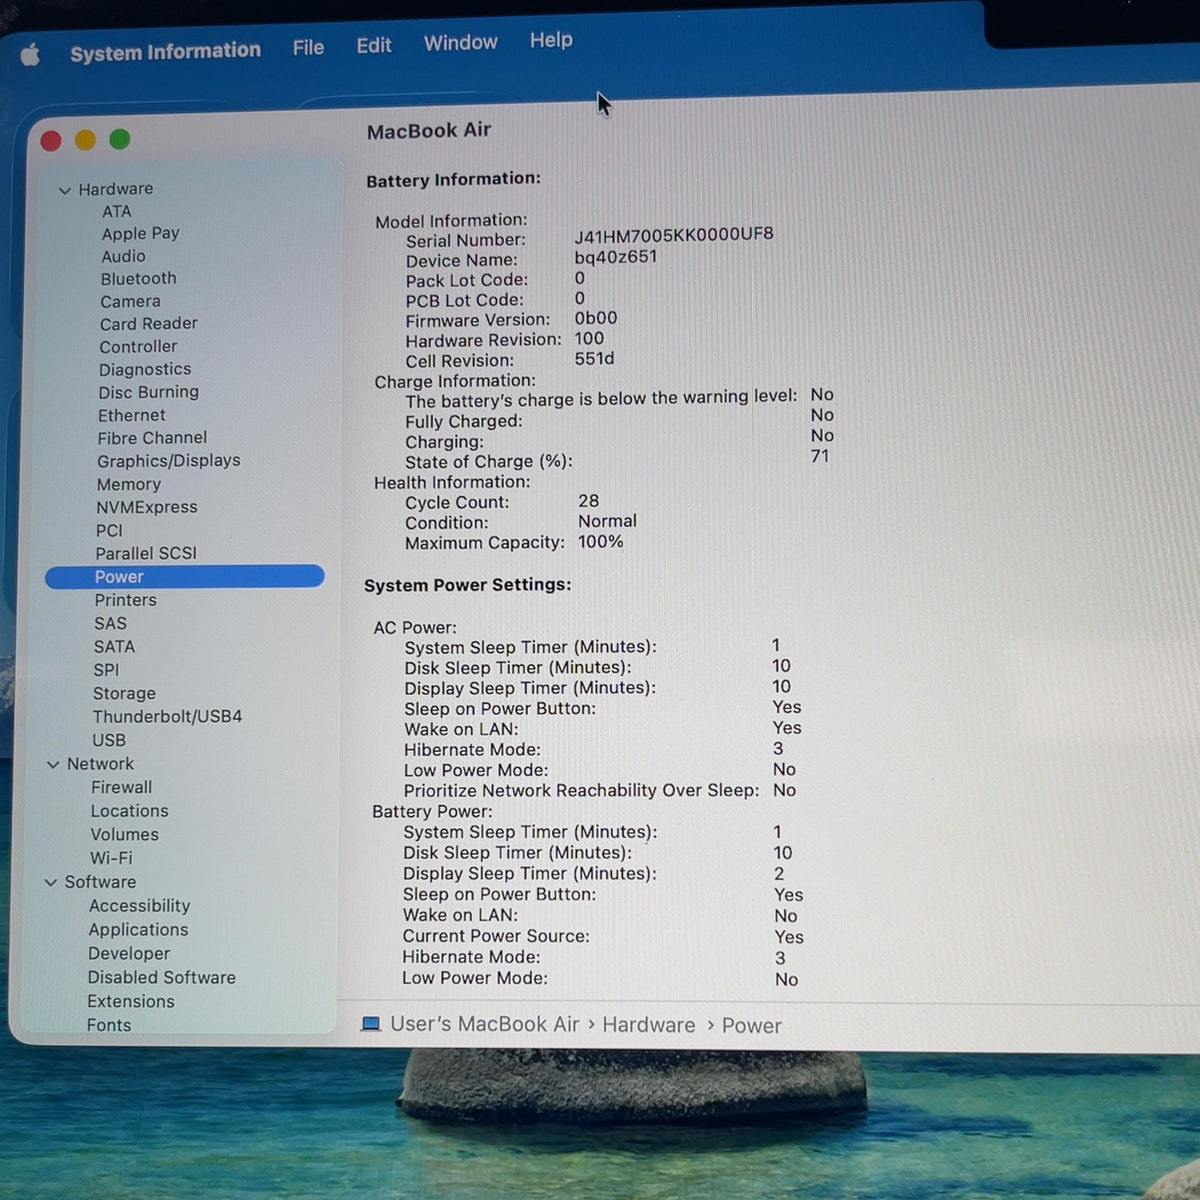Select Controller in the sidebar
Screen dimensions: 1200x1200
pyautogui.click(x=138, y=346)
